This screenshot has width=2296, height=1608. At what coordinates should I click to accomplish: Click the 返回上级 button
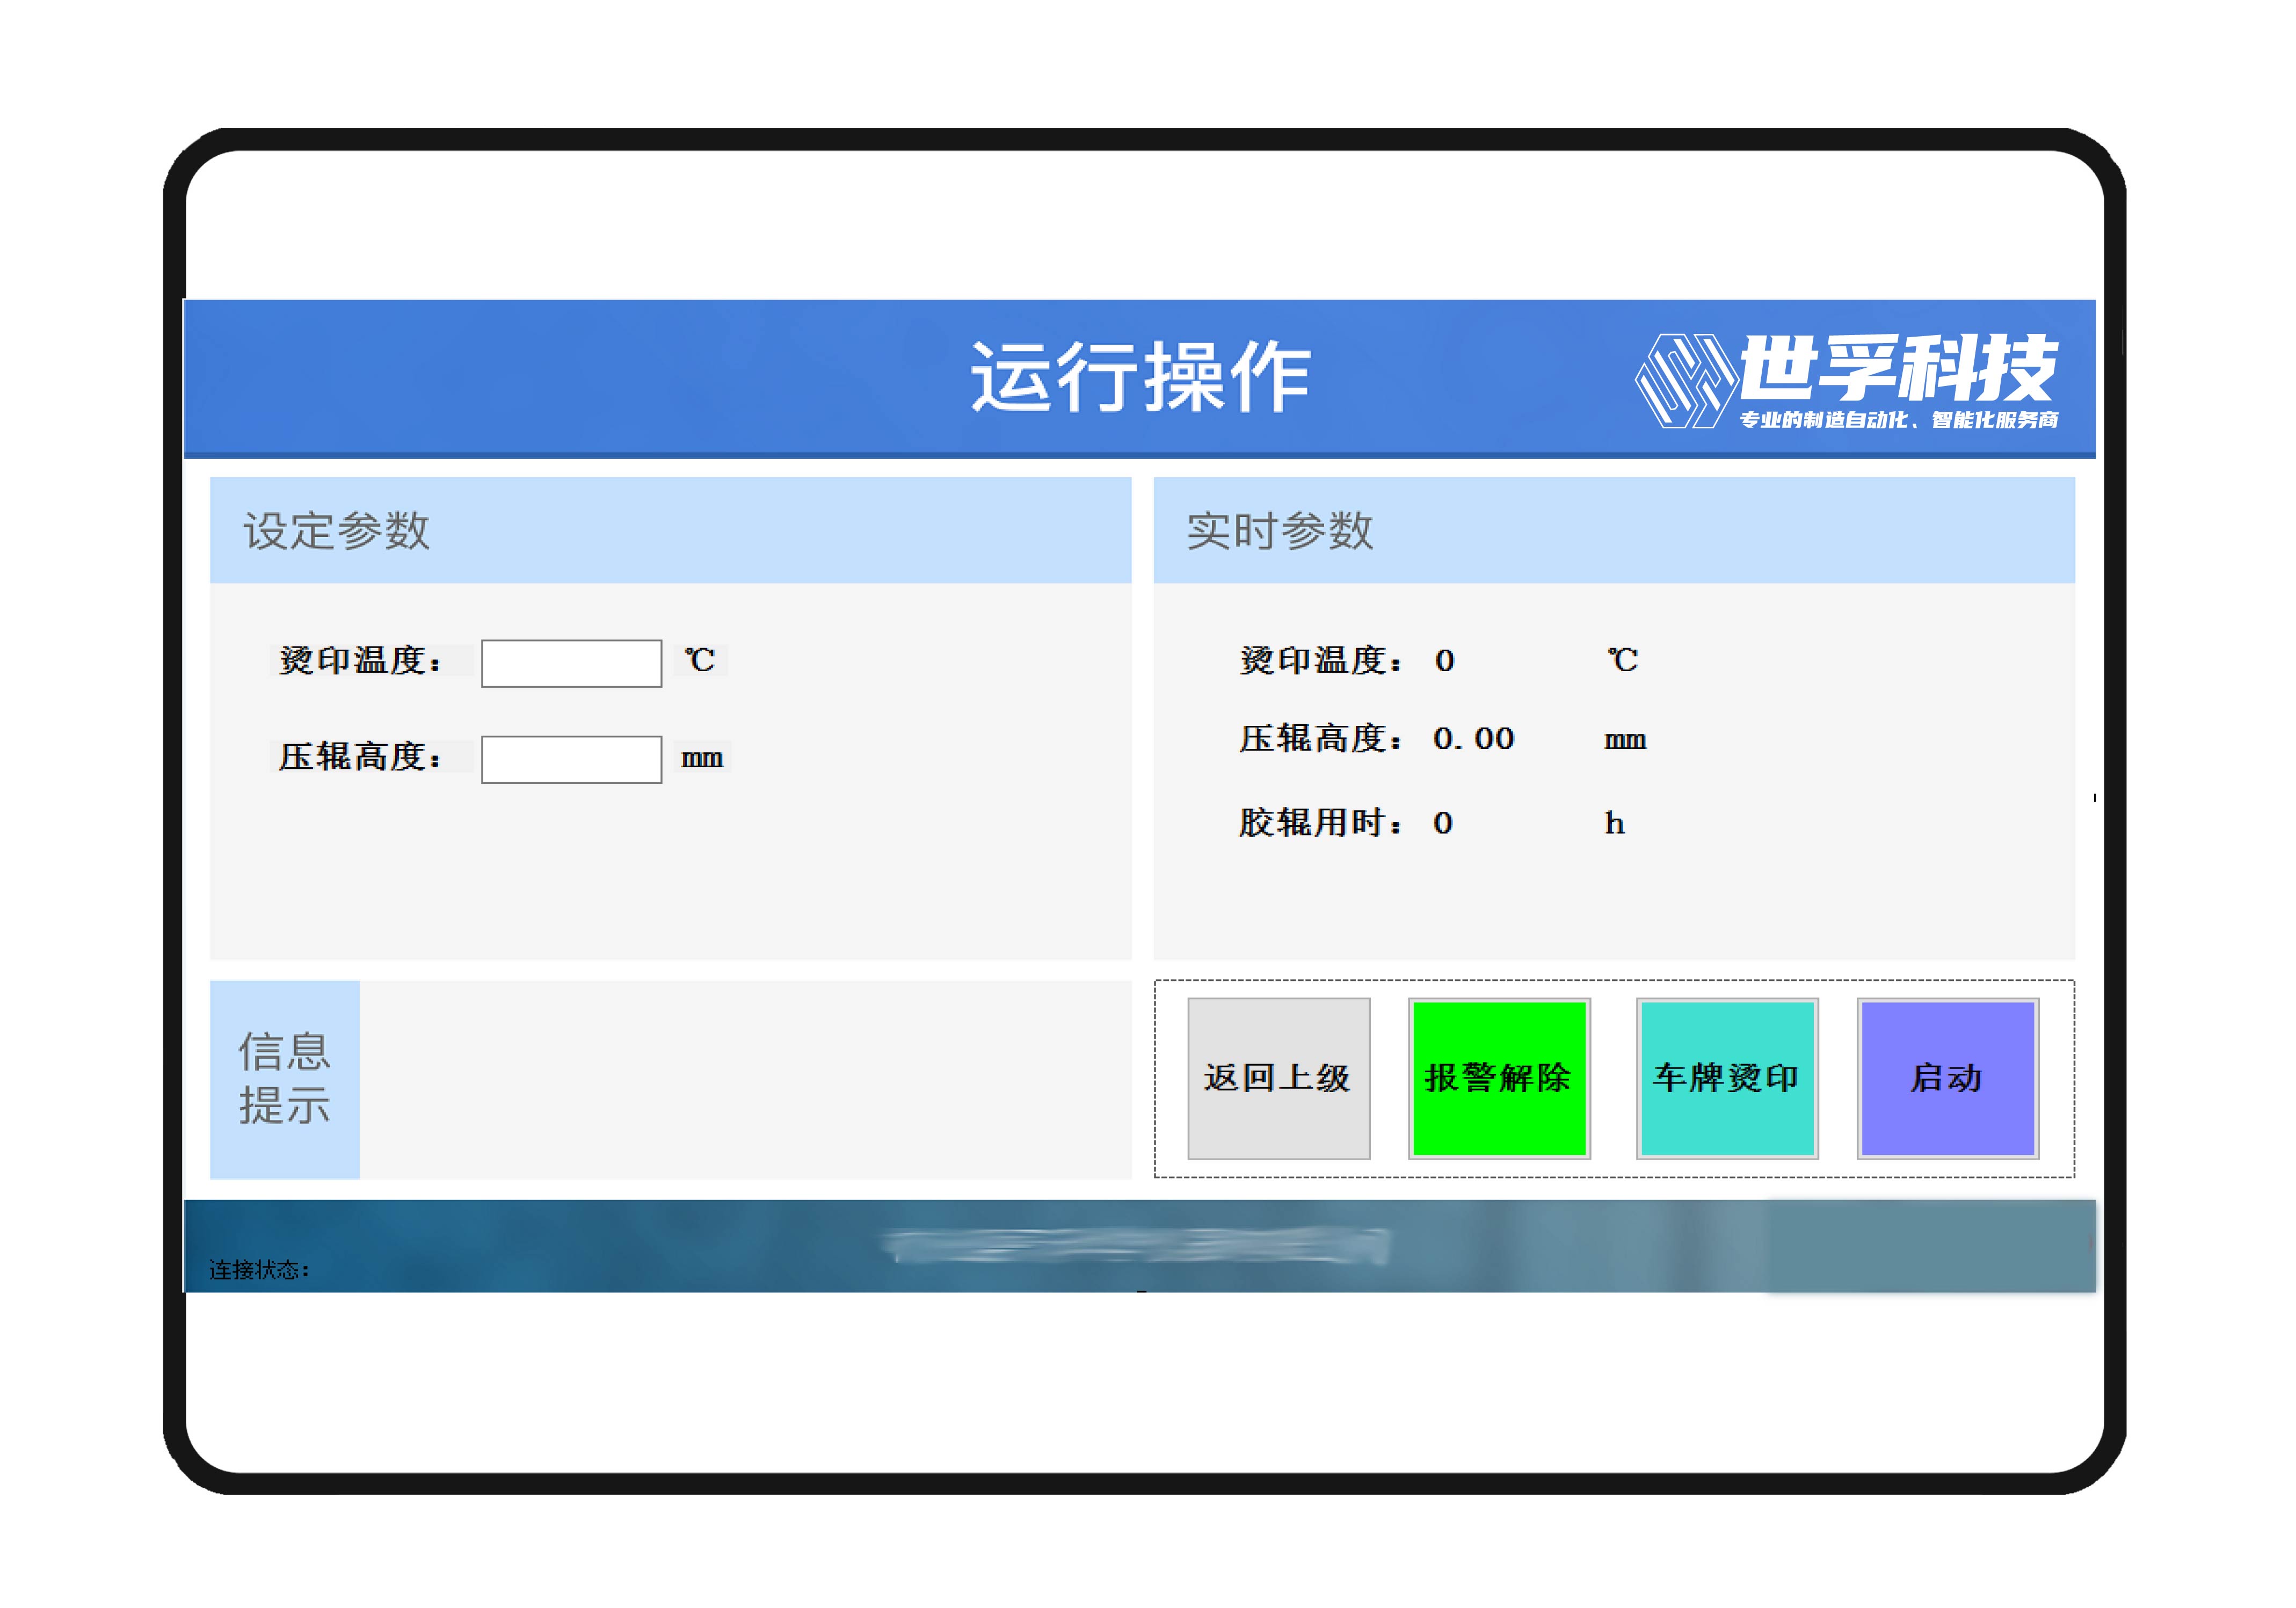tap(1278, 1078)
